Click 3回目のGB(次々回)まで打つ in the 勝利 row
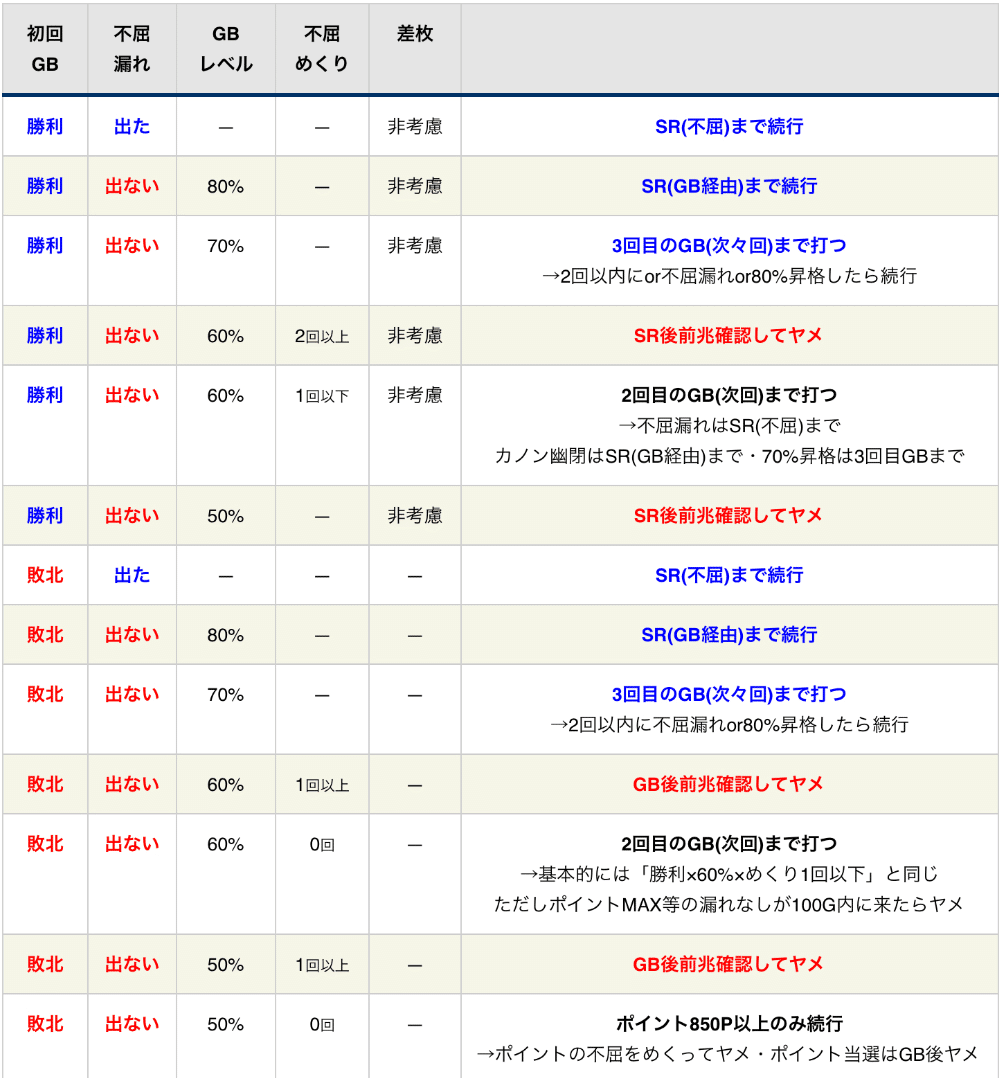 (x=729, y=245)
